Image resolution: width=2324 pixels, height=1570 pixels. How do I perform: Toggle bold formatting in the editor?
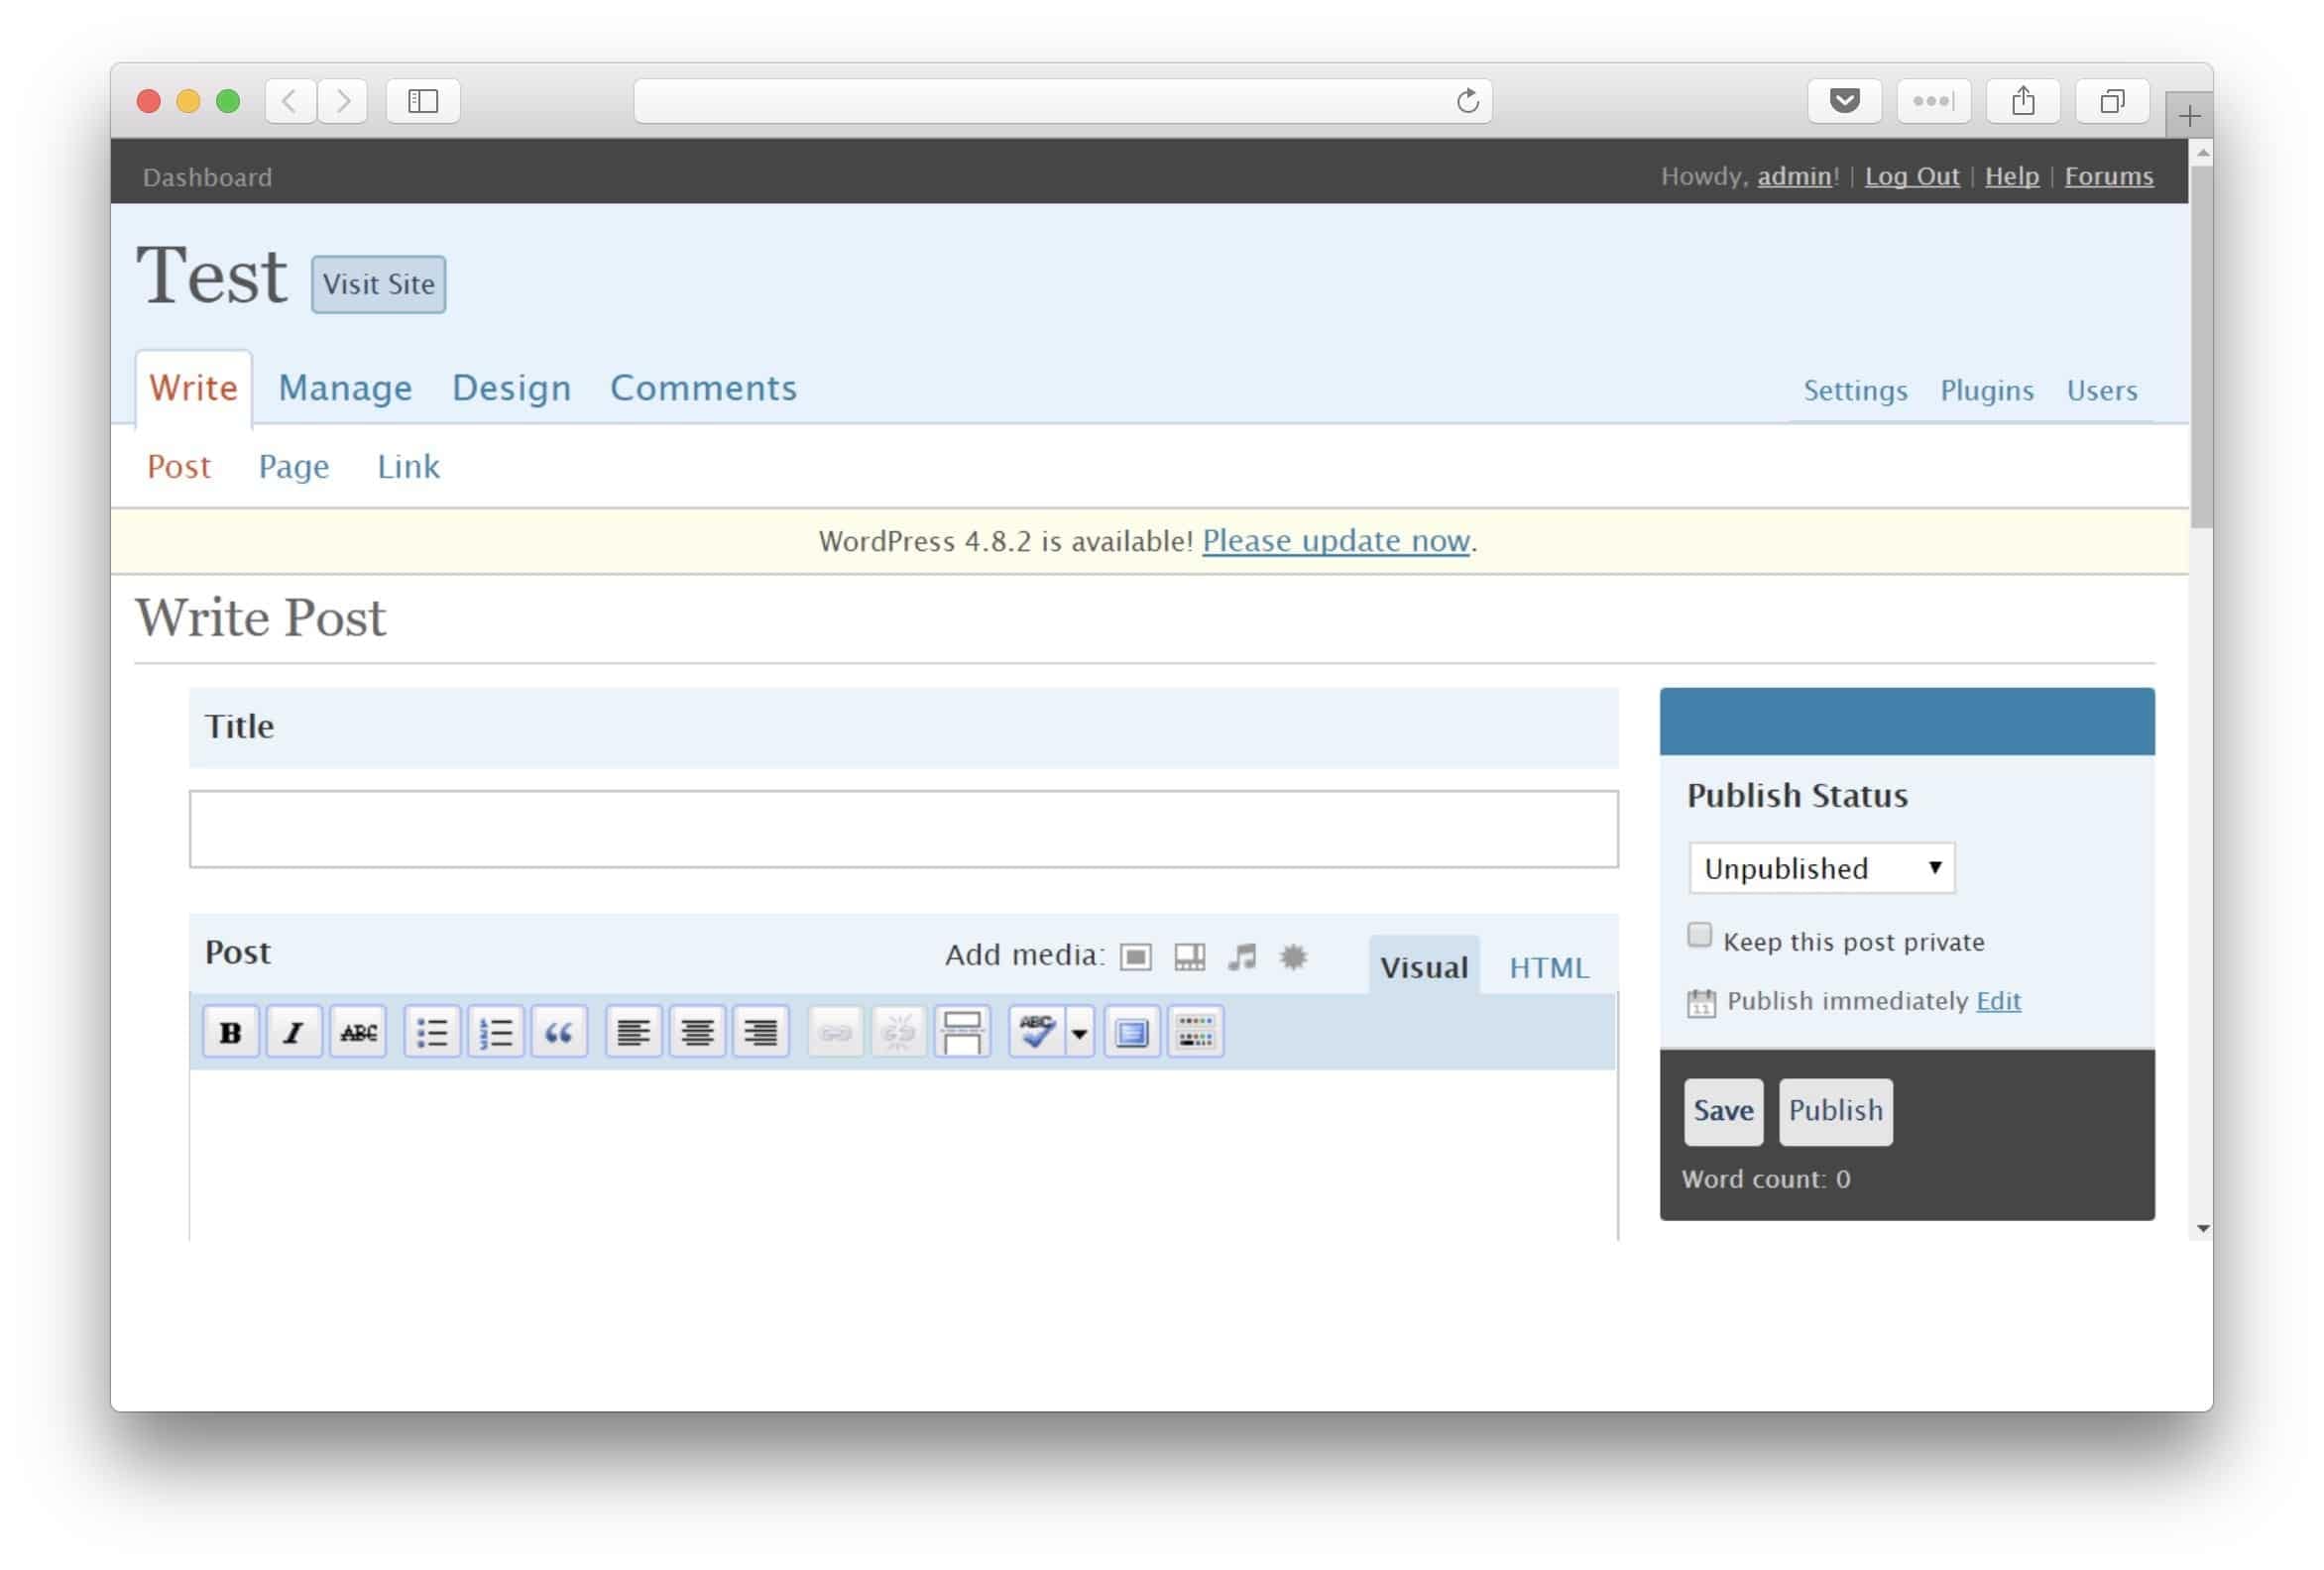(230, 1031)
